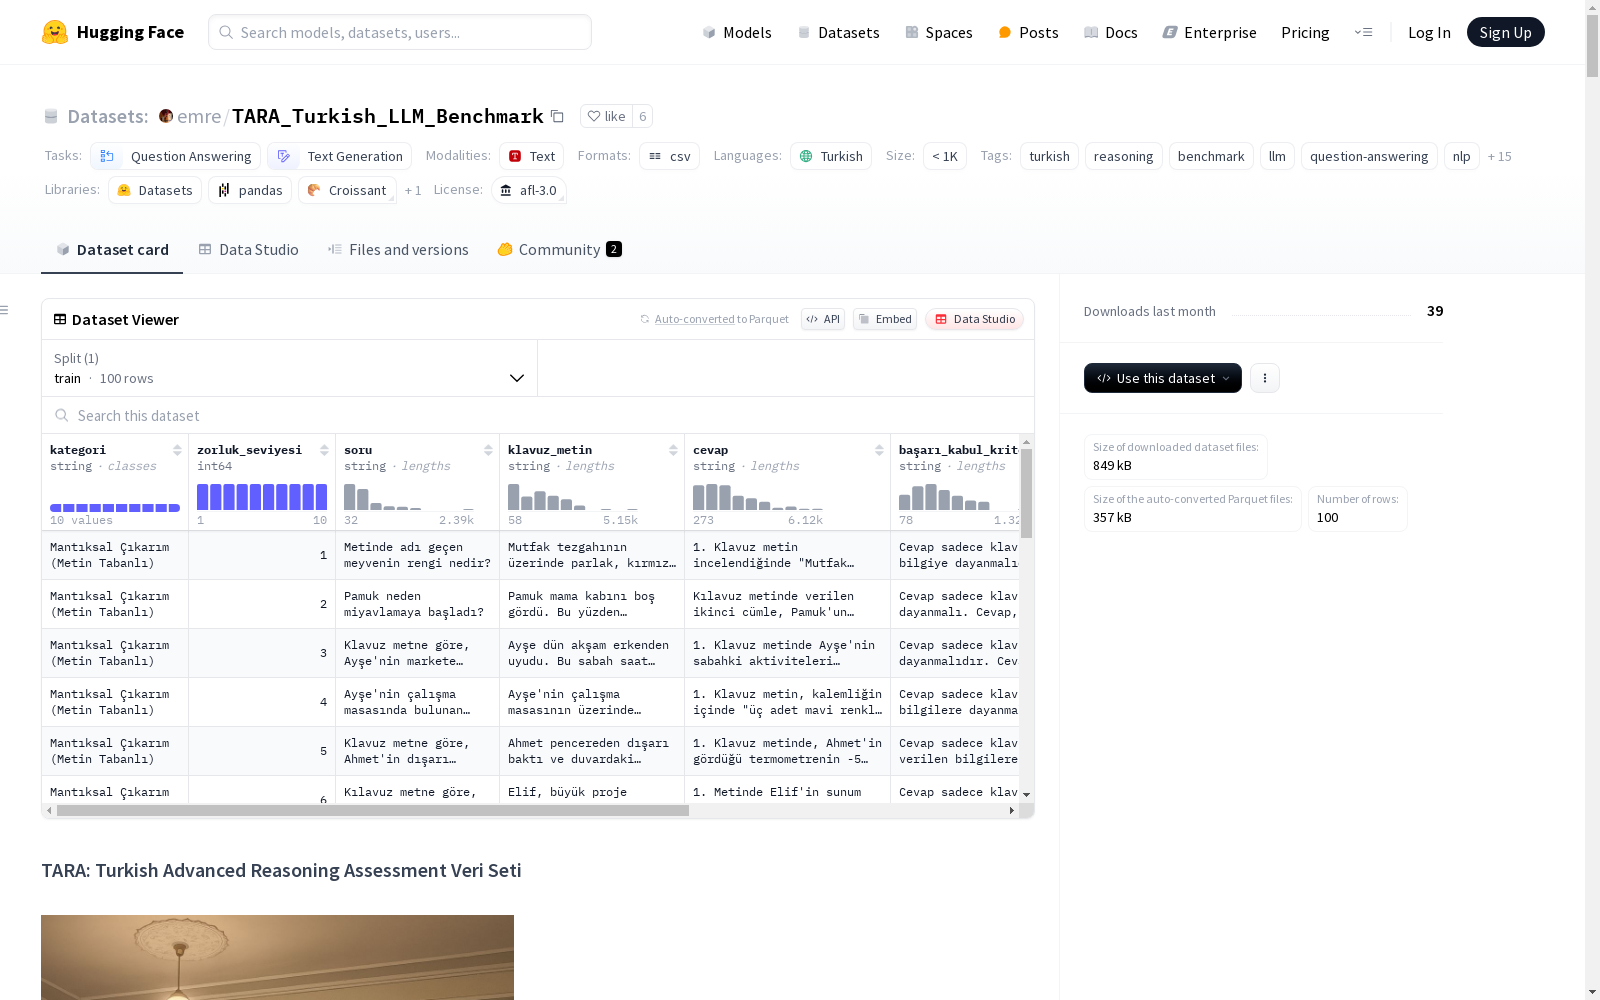Screen dimensions: 1600x1000
Task: Open Docs in the top navigation
Action: point(1110,32)
